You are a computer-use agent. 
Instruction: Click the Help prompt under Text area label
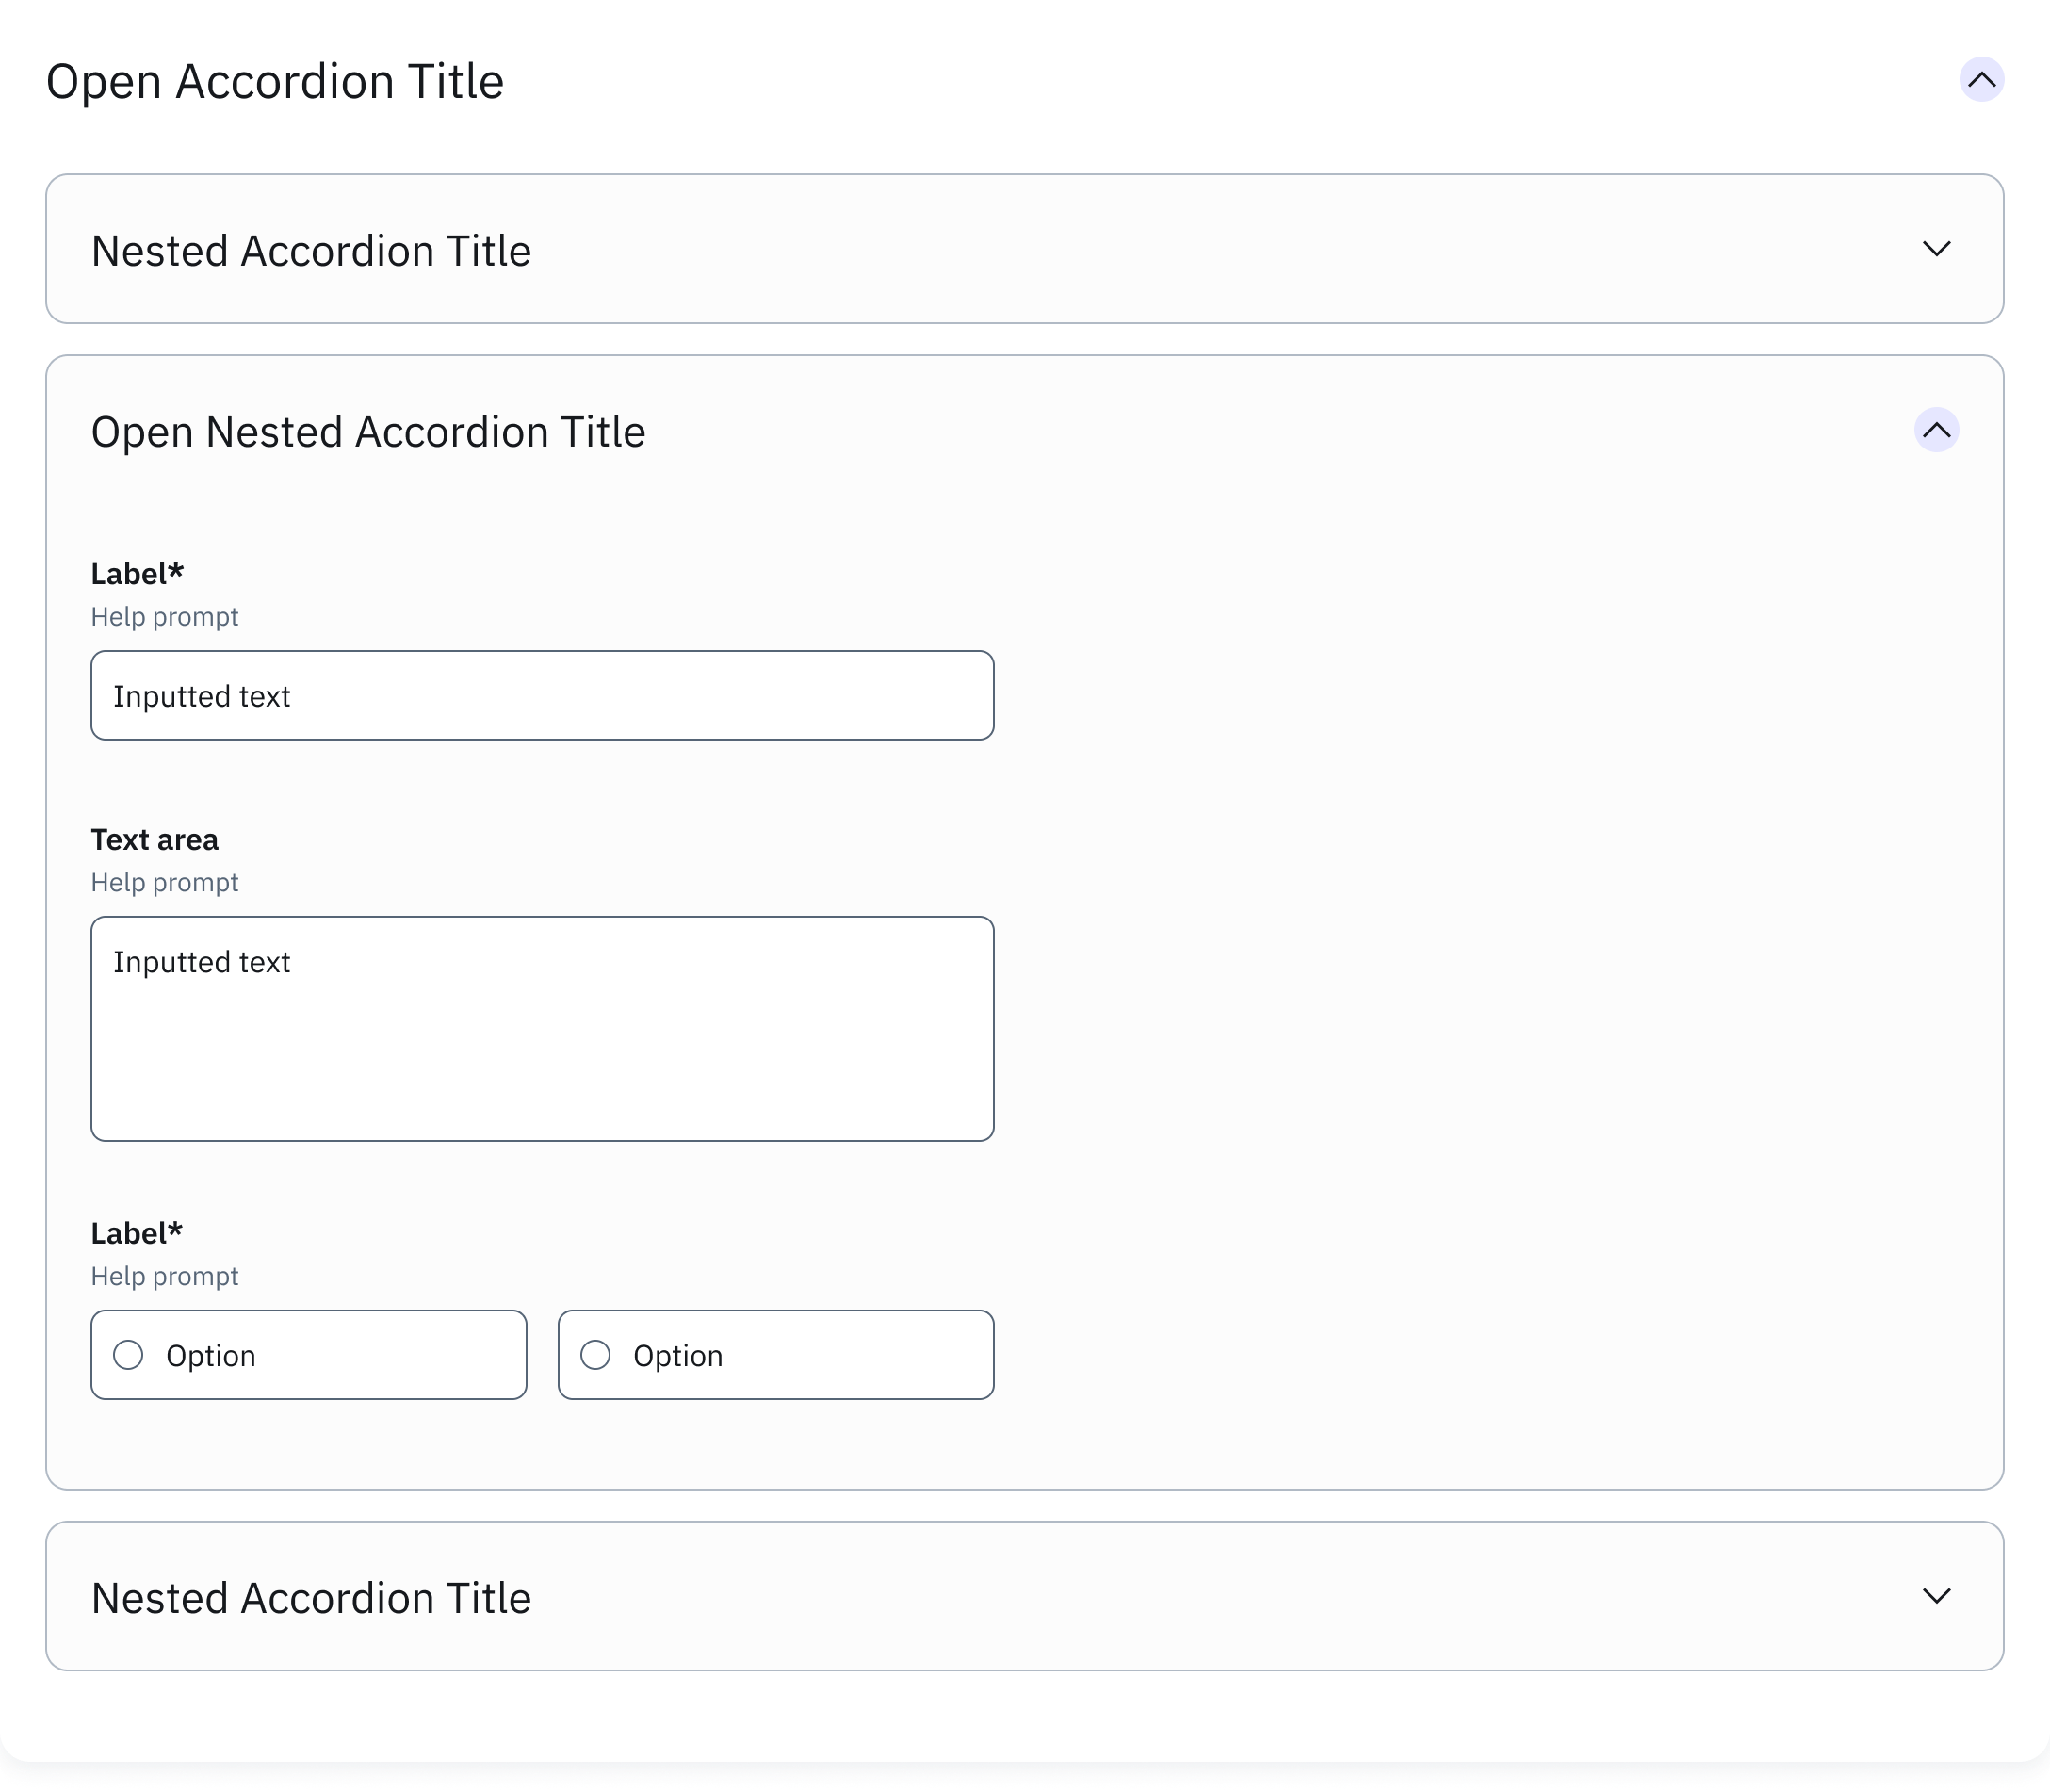(165, 882)
